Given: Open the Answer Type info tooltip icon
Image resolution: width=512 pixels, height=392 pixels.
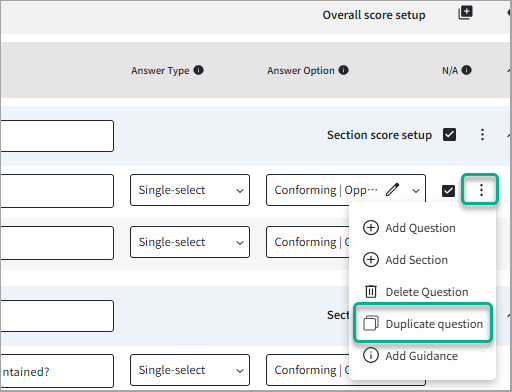Looking at the screenshot, I should click(199, 70).
